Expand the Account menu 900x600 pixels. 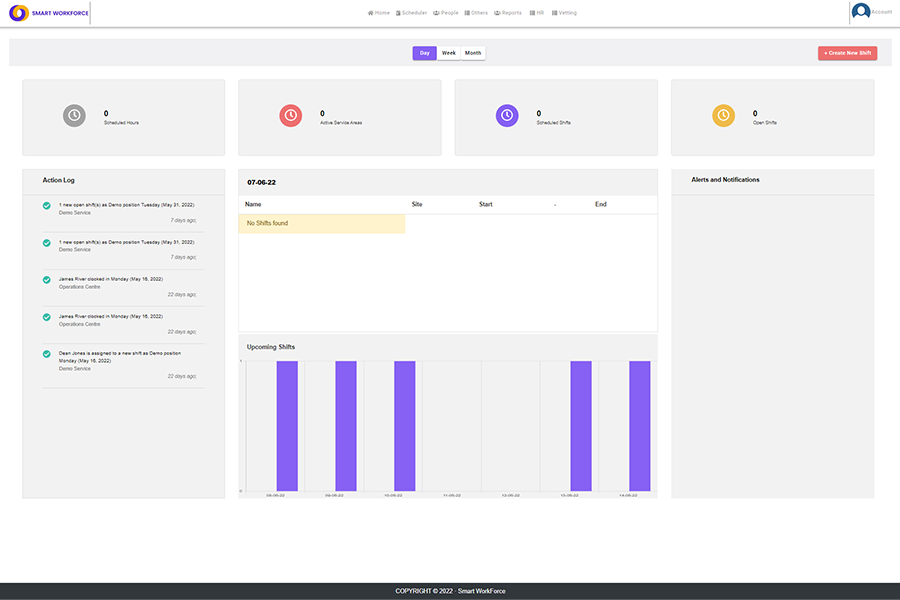868,12
